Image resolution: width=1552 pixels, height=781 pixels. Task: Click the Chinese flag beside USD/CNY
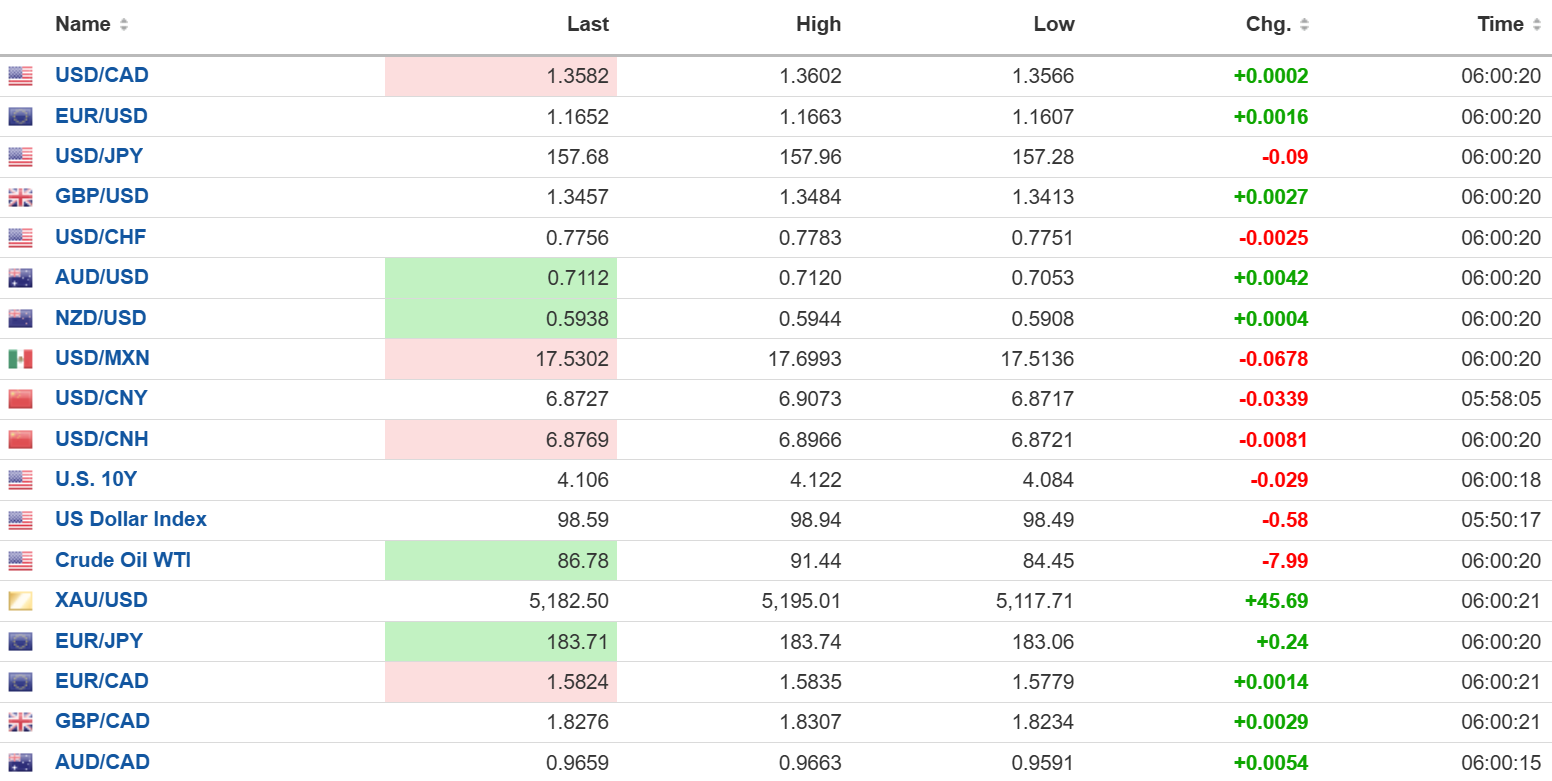[x=20, y=399]
